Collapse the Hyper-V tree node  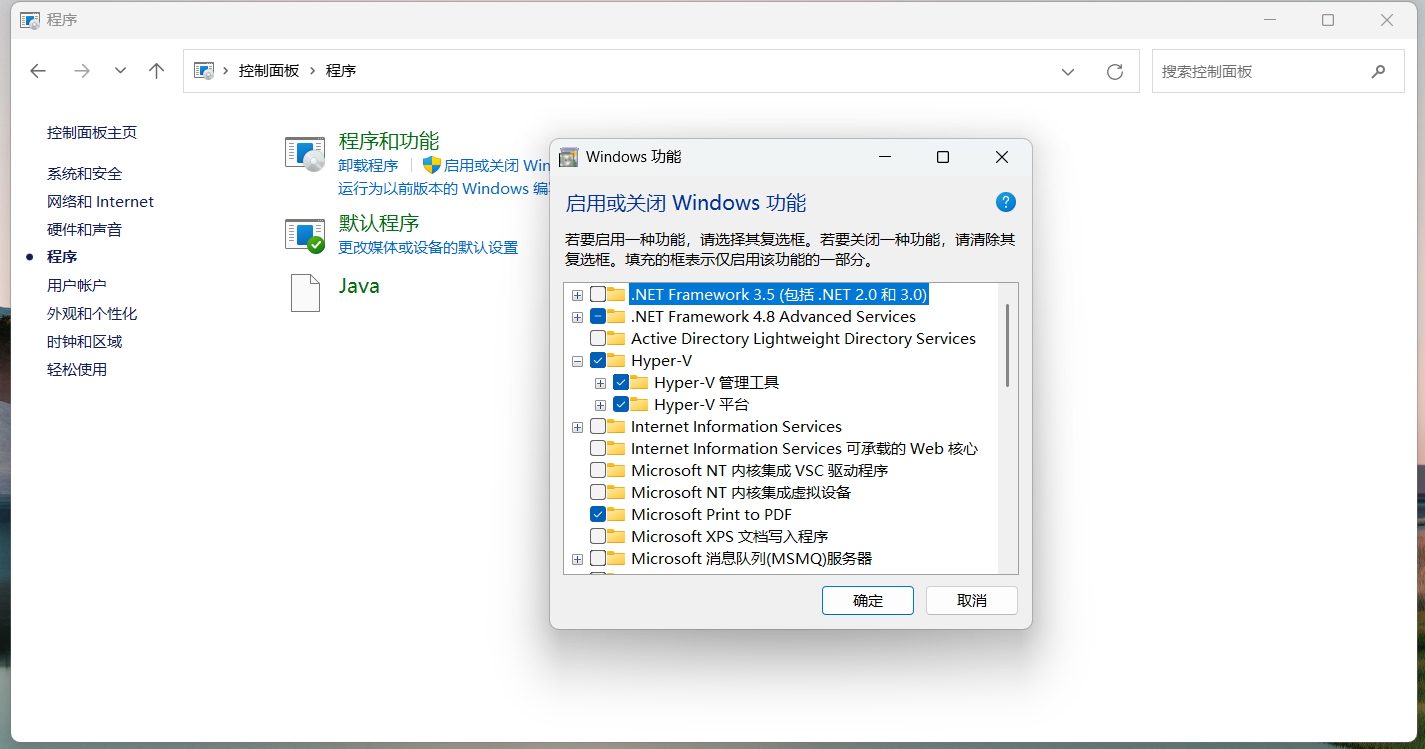tap(577, 361)
